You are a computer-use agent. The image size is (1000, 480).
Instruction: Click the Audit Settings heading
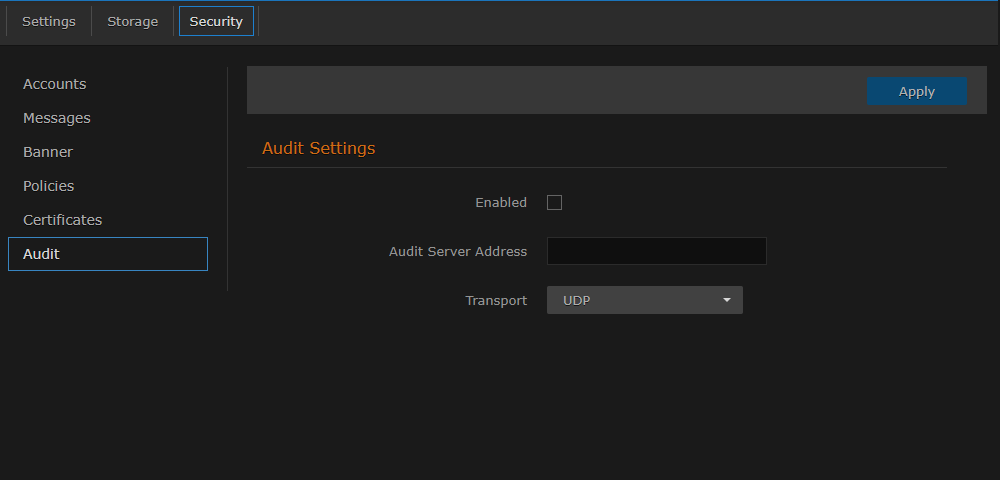pos(318,148)
